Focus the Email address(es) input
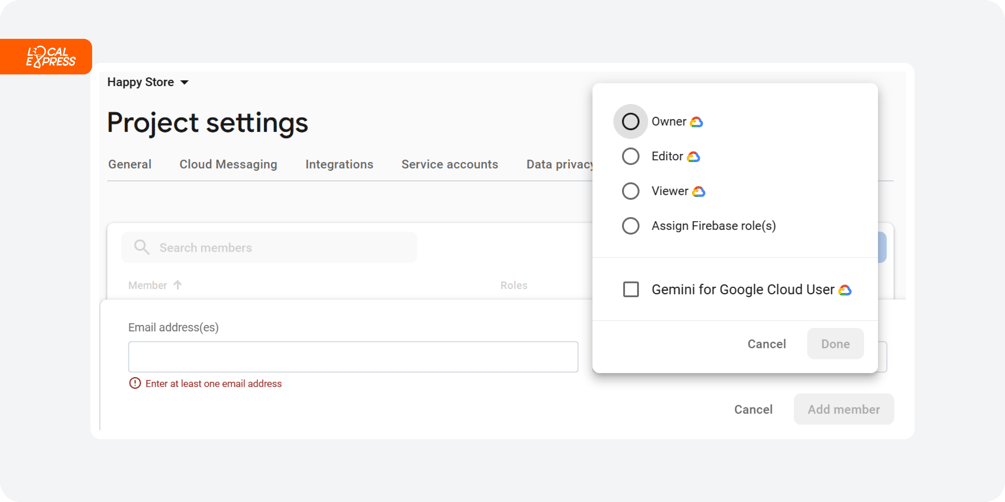This screenshot has height=502, width=1005. click(x=353, y=357)
